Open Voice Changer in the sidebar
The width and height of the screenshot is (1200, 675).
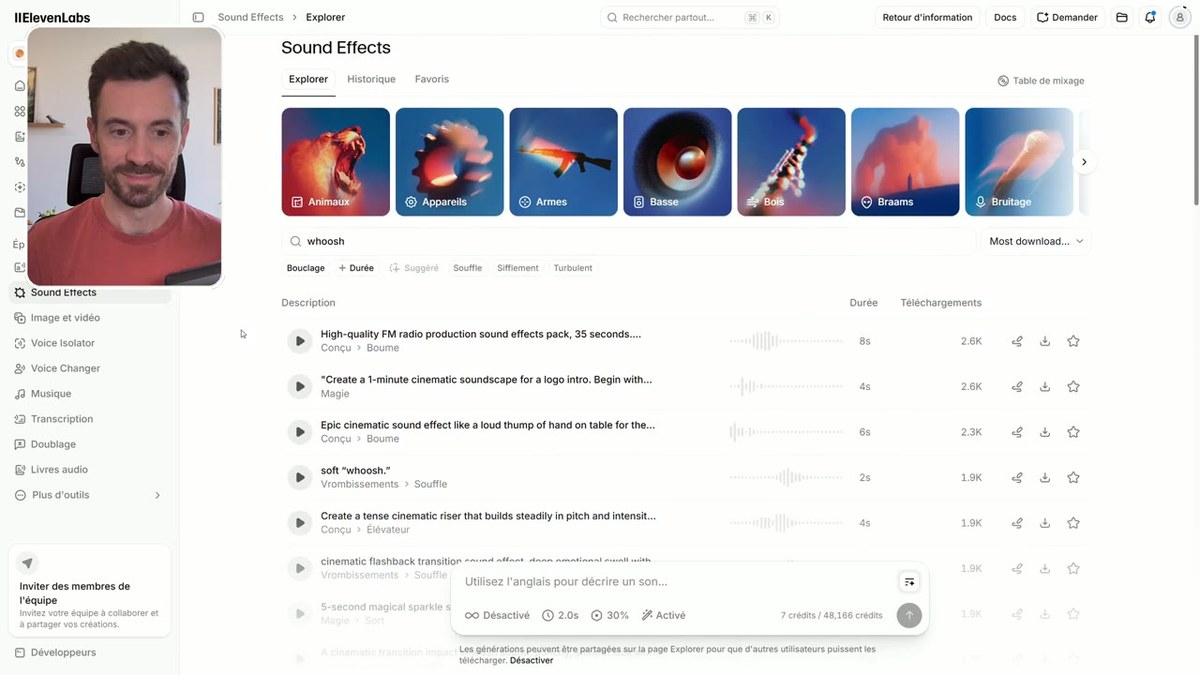(88, 368)
